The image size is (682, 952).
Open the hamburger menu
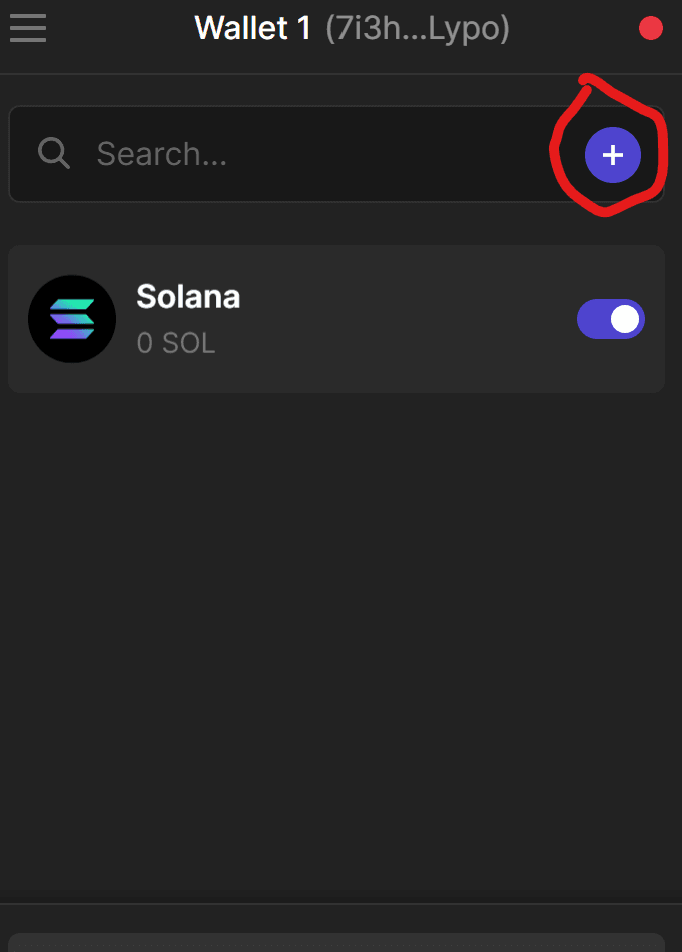[28, 28]
